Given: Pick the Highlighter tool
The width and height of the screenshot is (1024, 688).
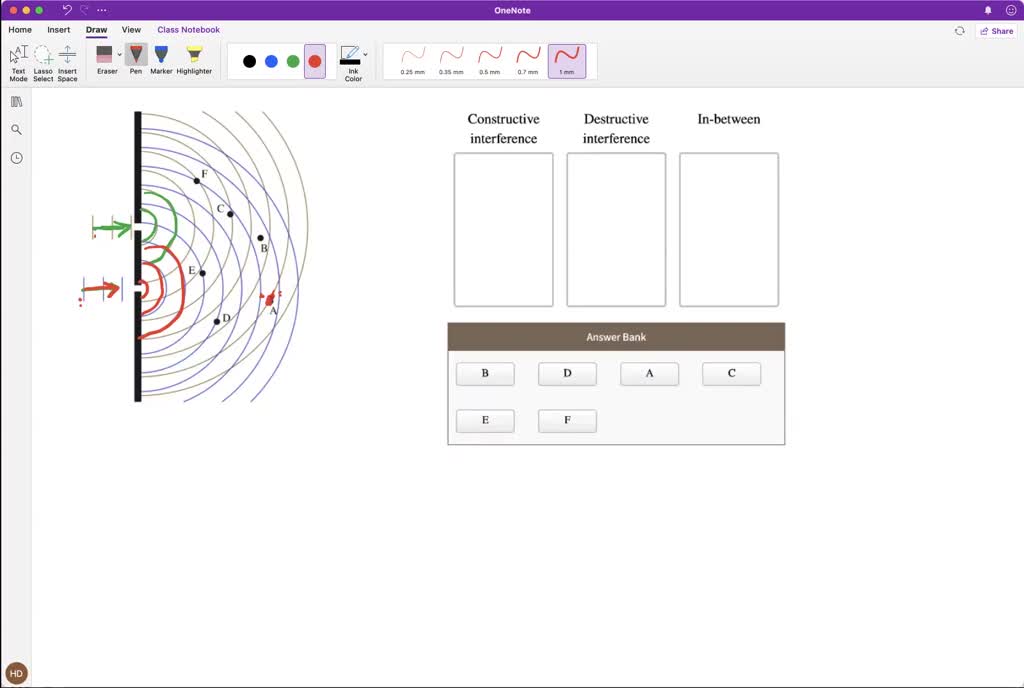Looking at the screenshot, I should tap(194, 59).
